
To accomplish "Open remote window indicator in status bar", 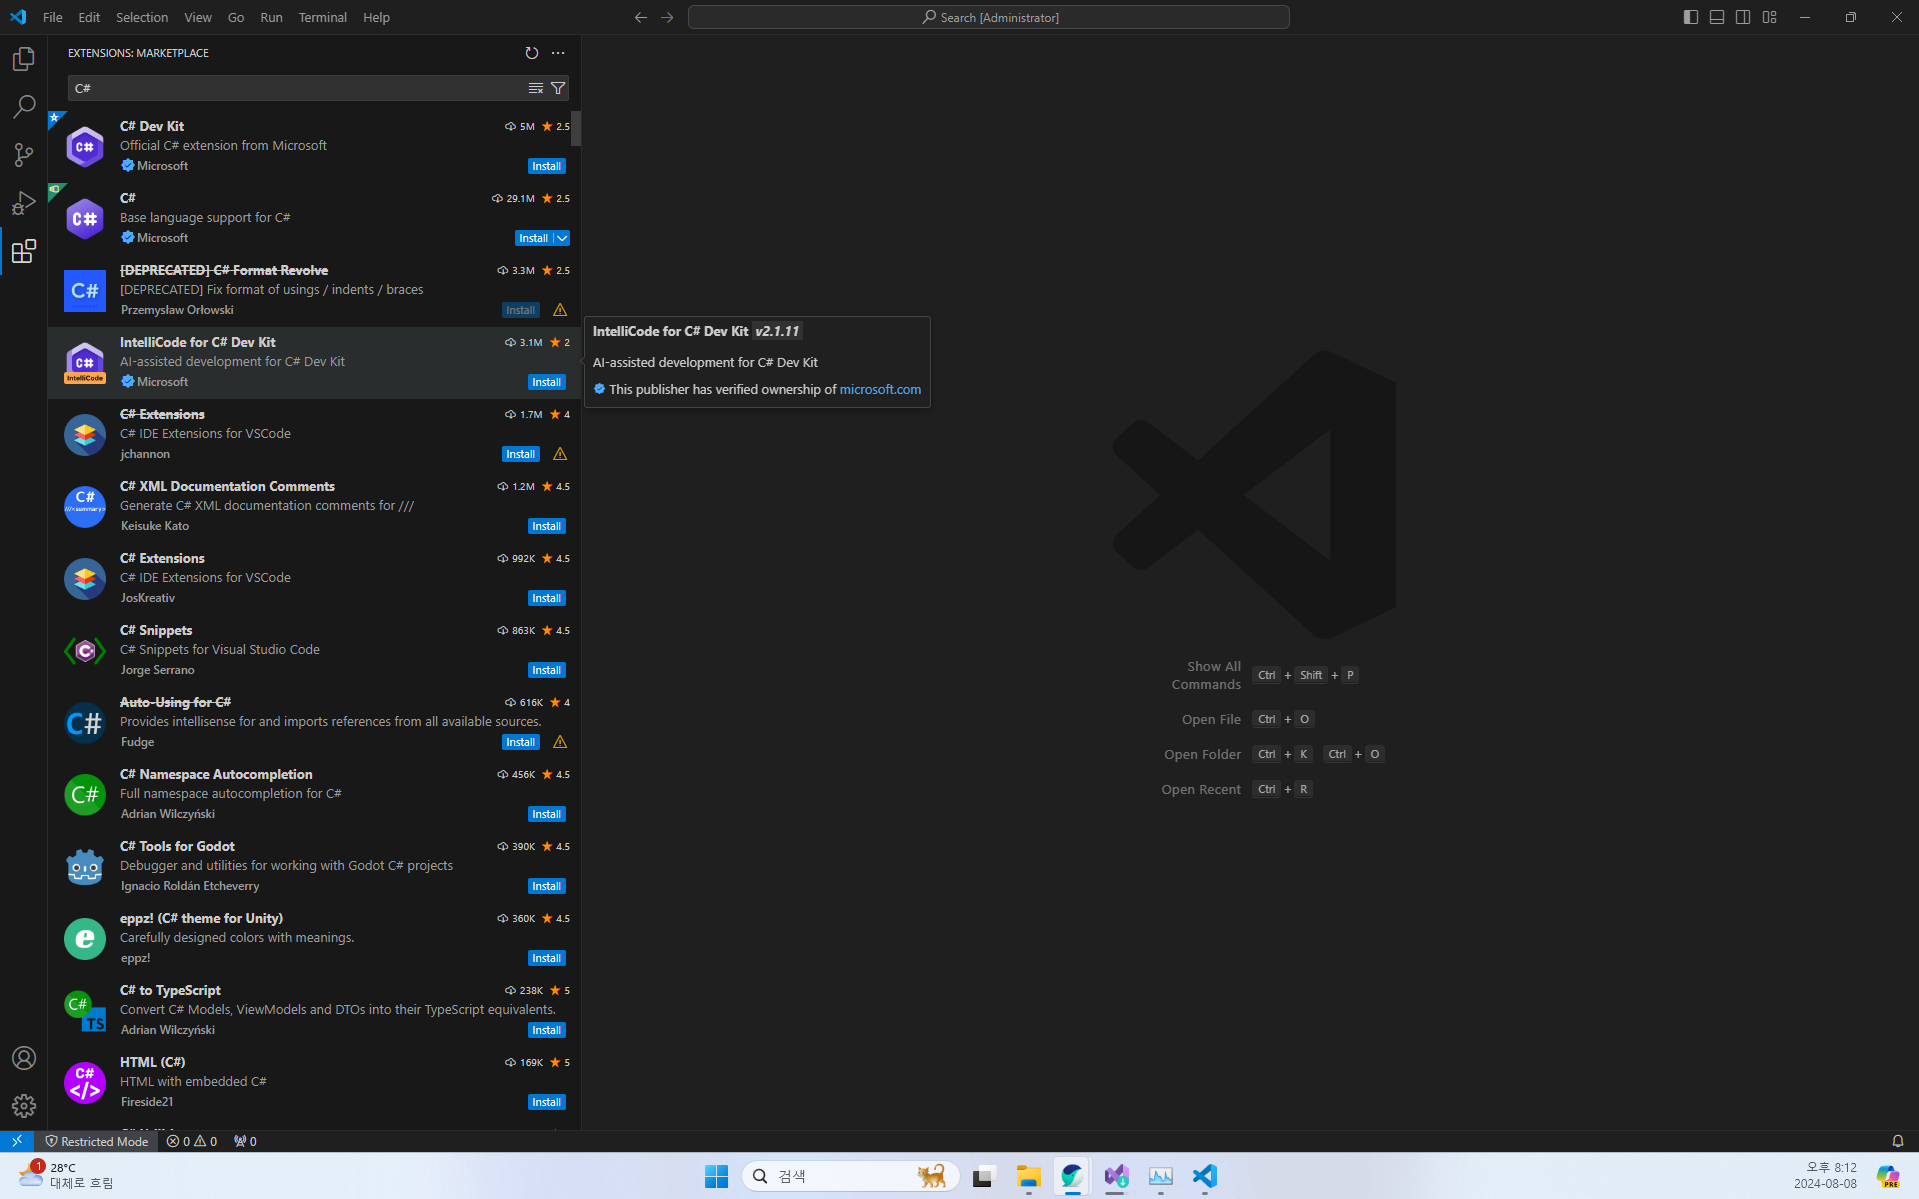I will click(x=17, y=1141).
